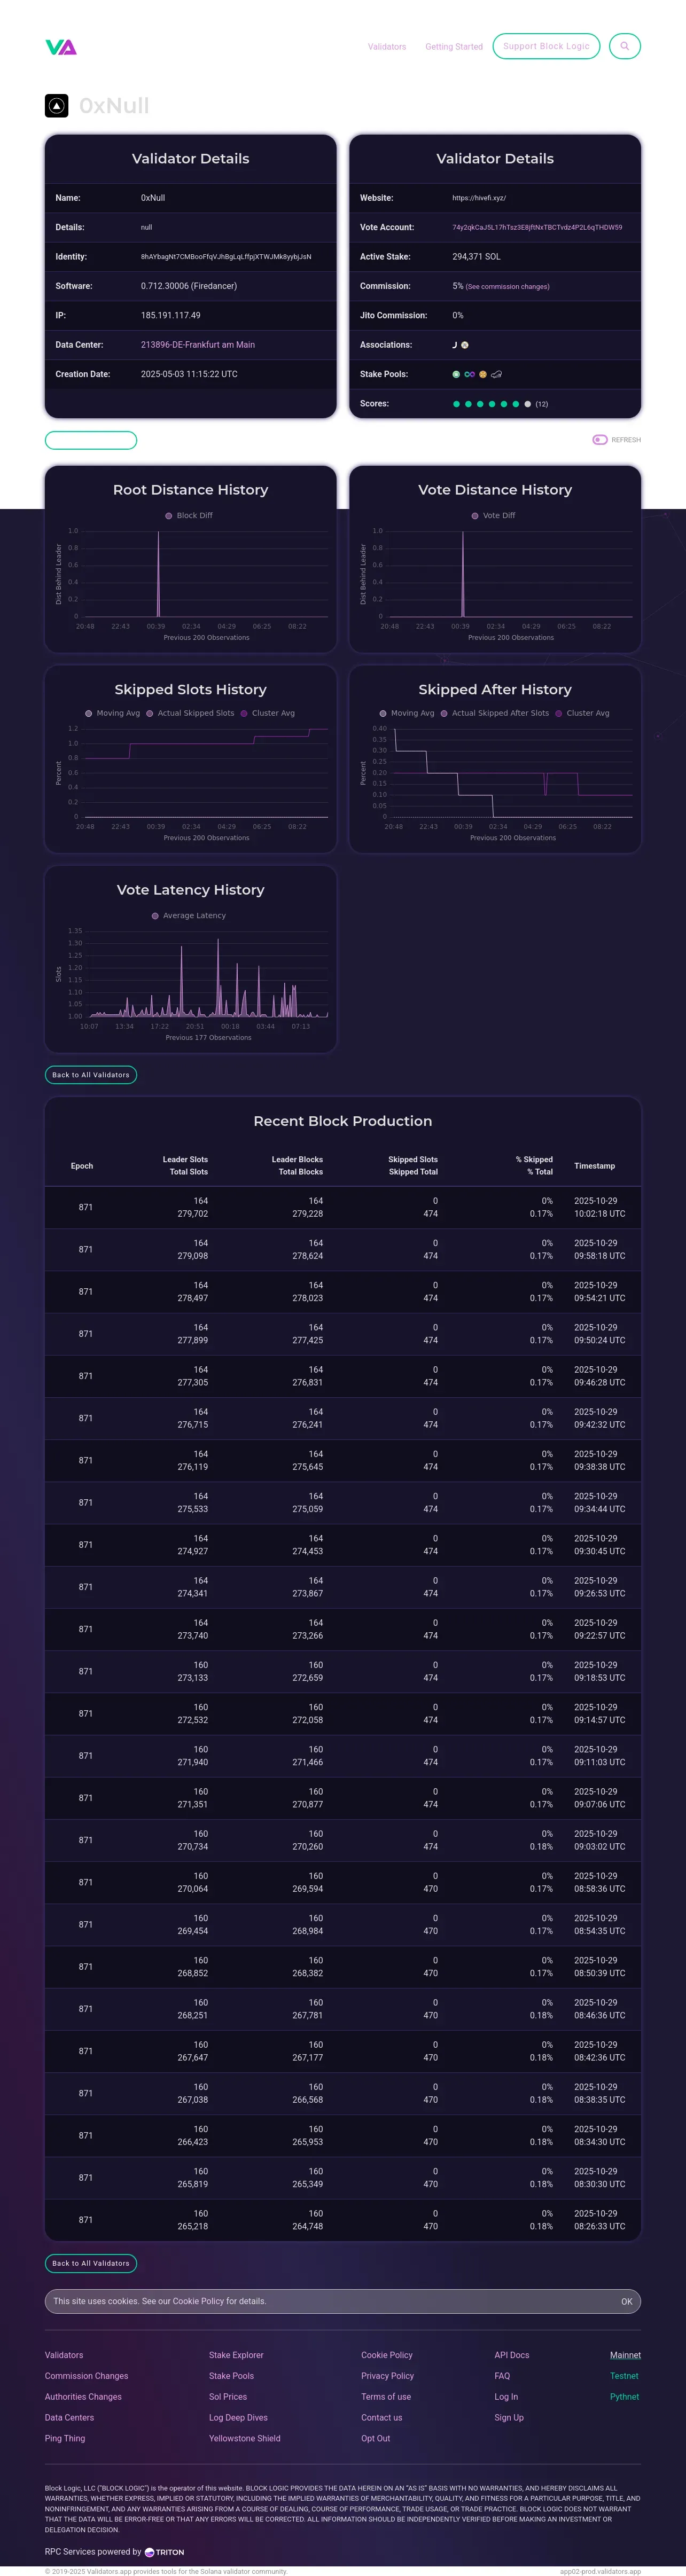Viewport: 686px width, 2576px height.
Task: Open the Validators nav menu item
Action: click(x=387, y=47)
